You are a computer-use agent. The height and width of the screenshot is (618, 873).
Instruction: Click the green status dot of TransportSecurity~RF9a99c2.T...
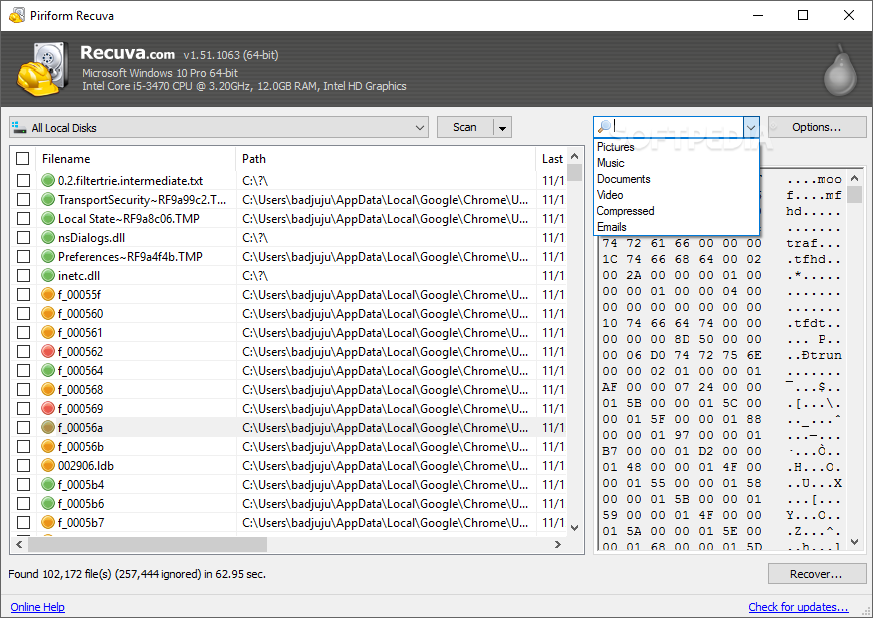(x=48, y=199)
